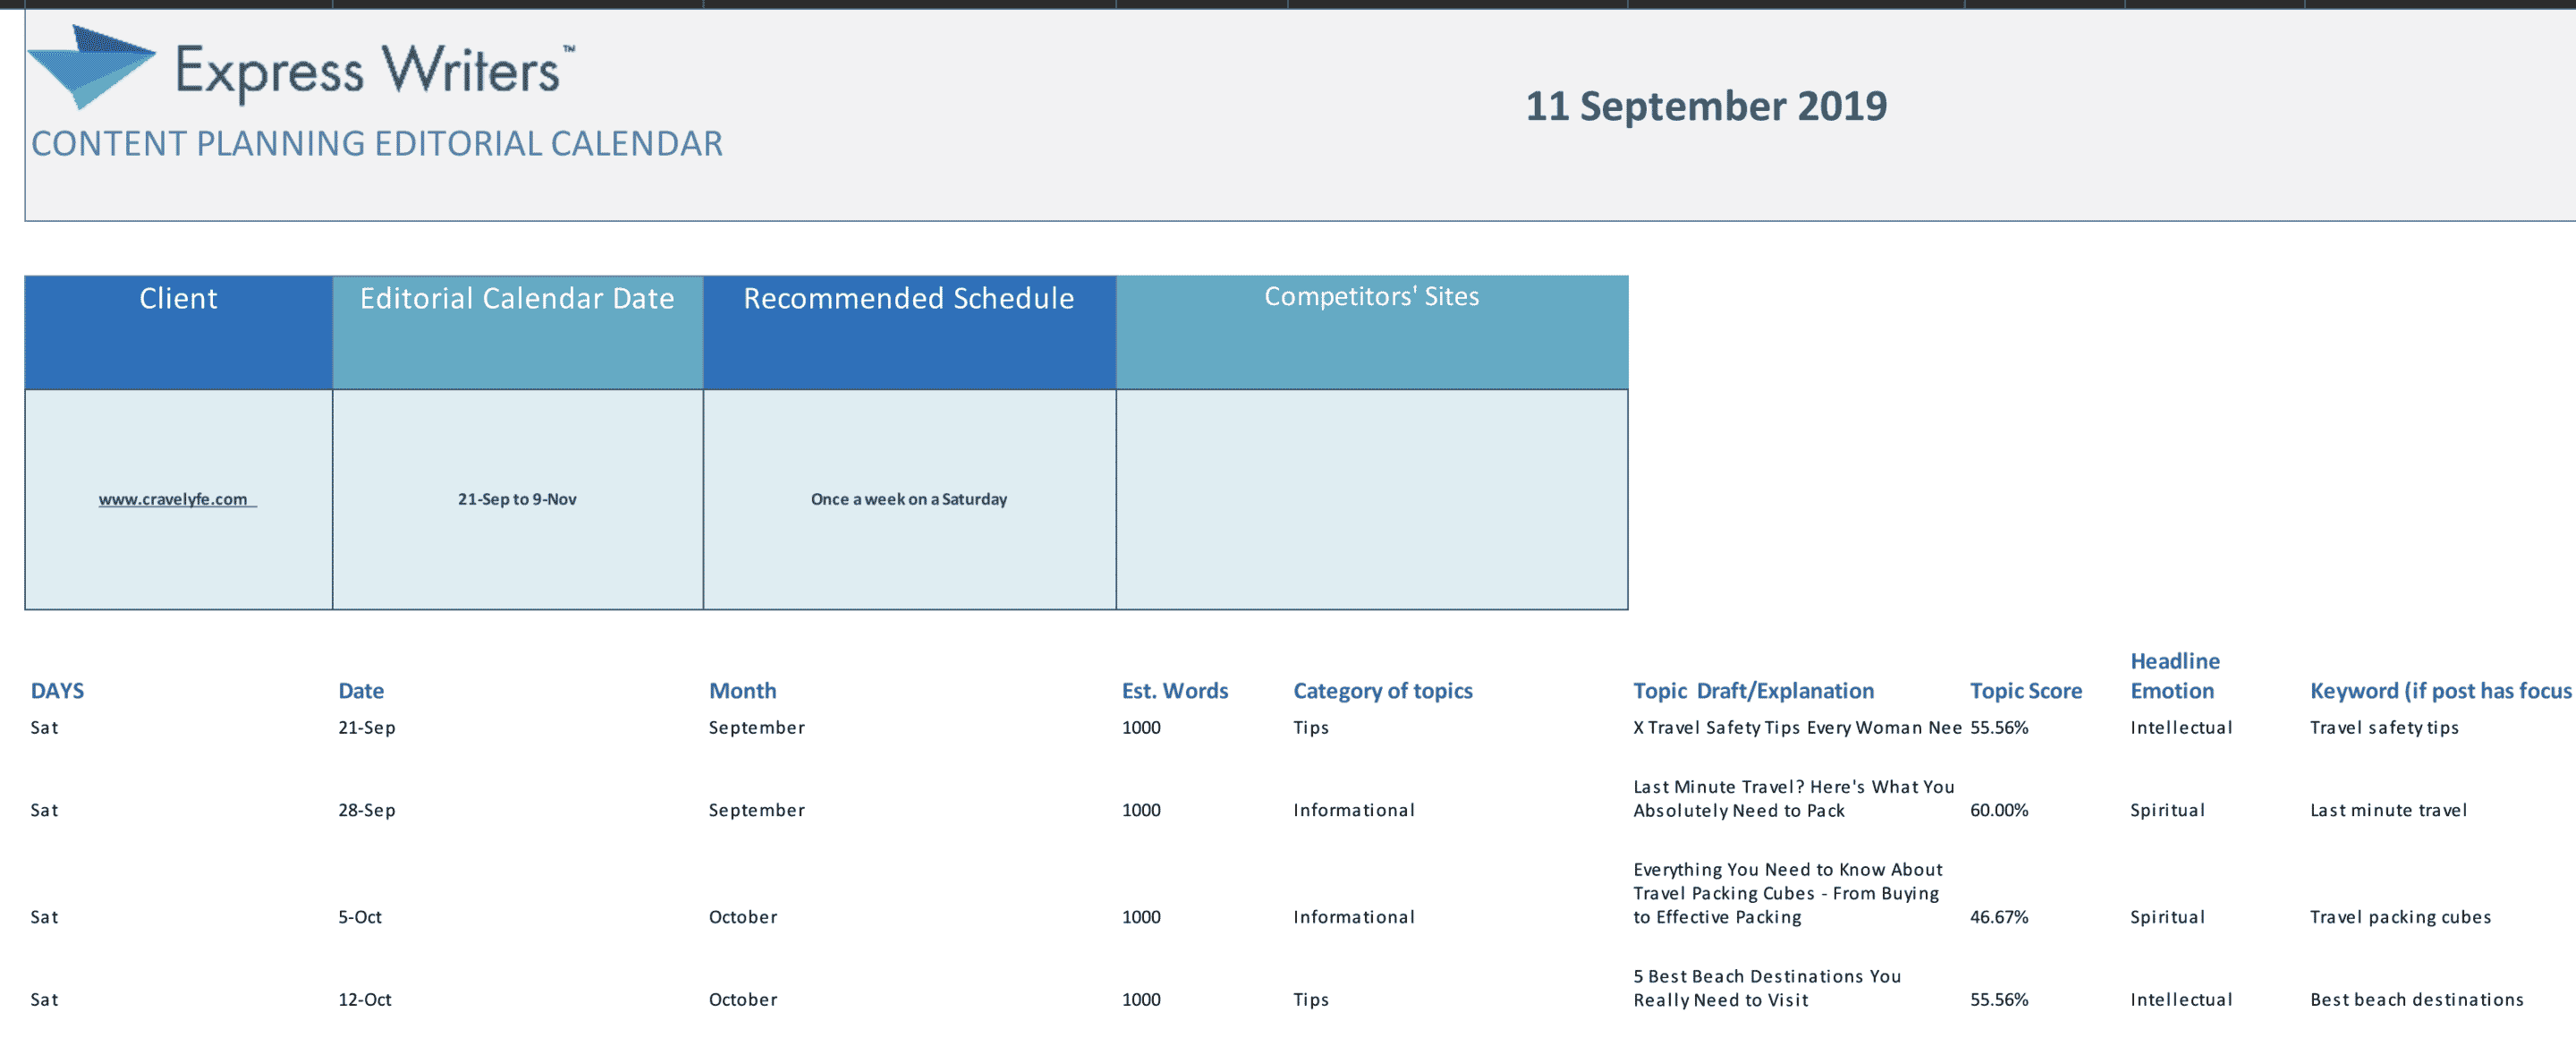
Task: Select the Travel Packing Cubes topic cell
Action: 1788,893
